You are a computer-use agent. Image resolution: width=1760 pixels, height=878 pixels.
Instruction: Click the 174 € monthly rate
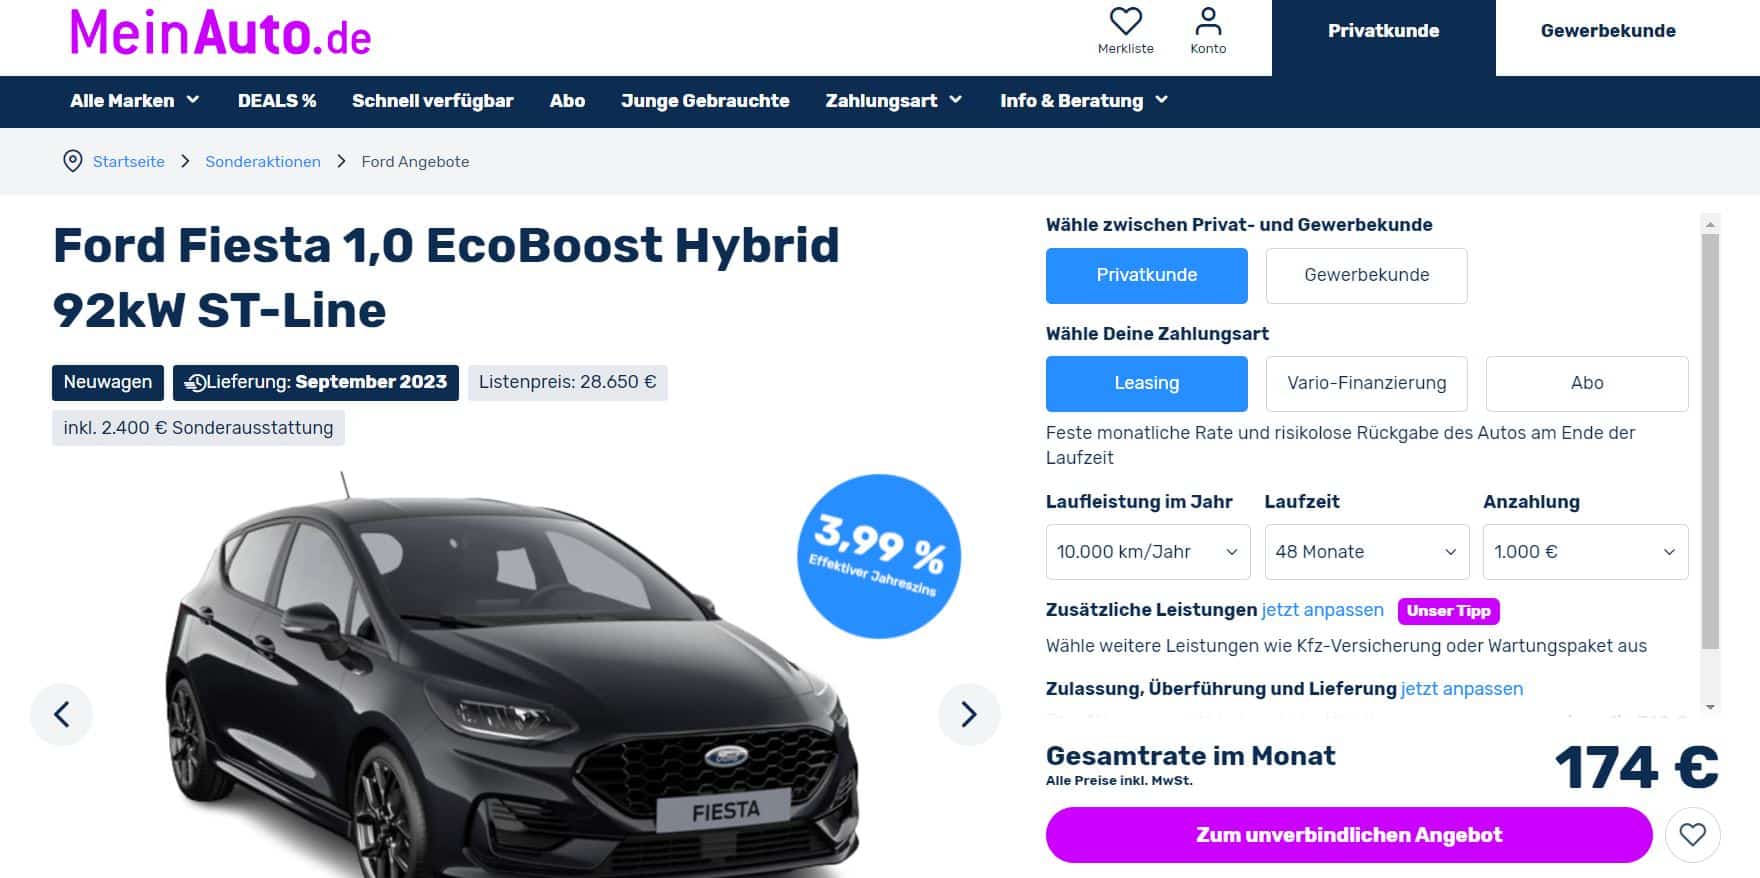[1636, 768]
